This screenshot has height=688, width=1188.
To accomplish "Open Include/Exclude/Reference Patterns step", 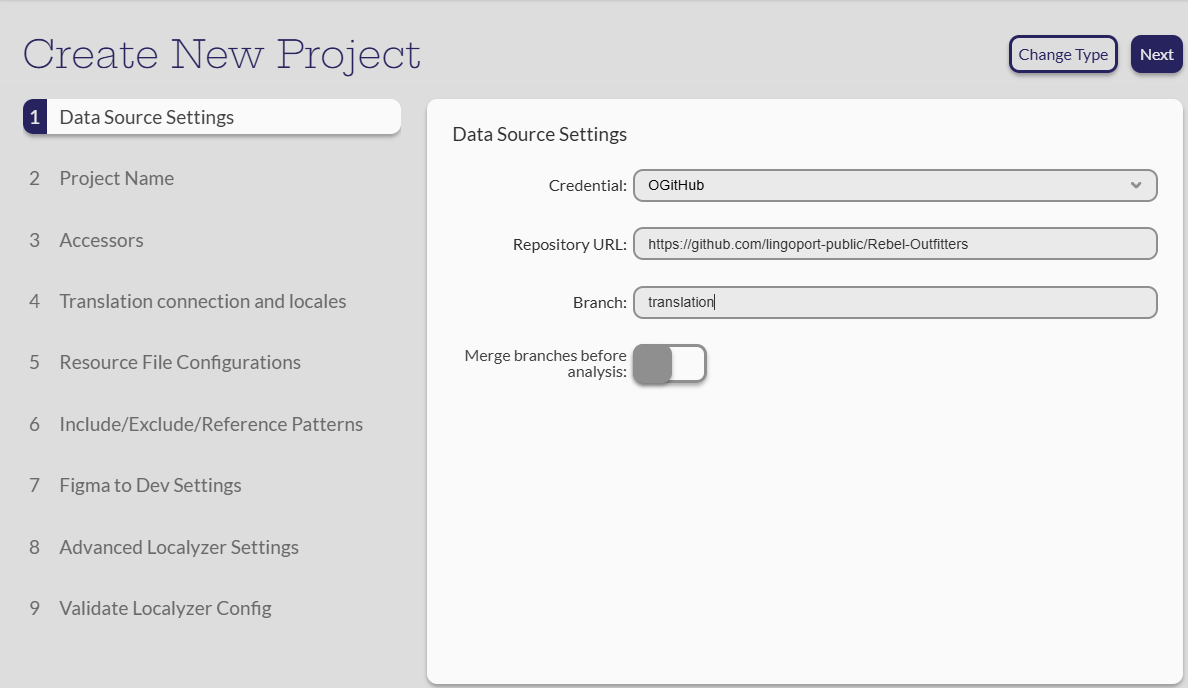I will [x=211, y=425].
